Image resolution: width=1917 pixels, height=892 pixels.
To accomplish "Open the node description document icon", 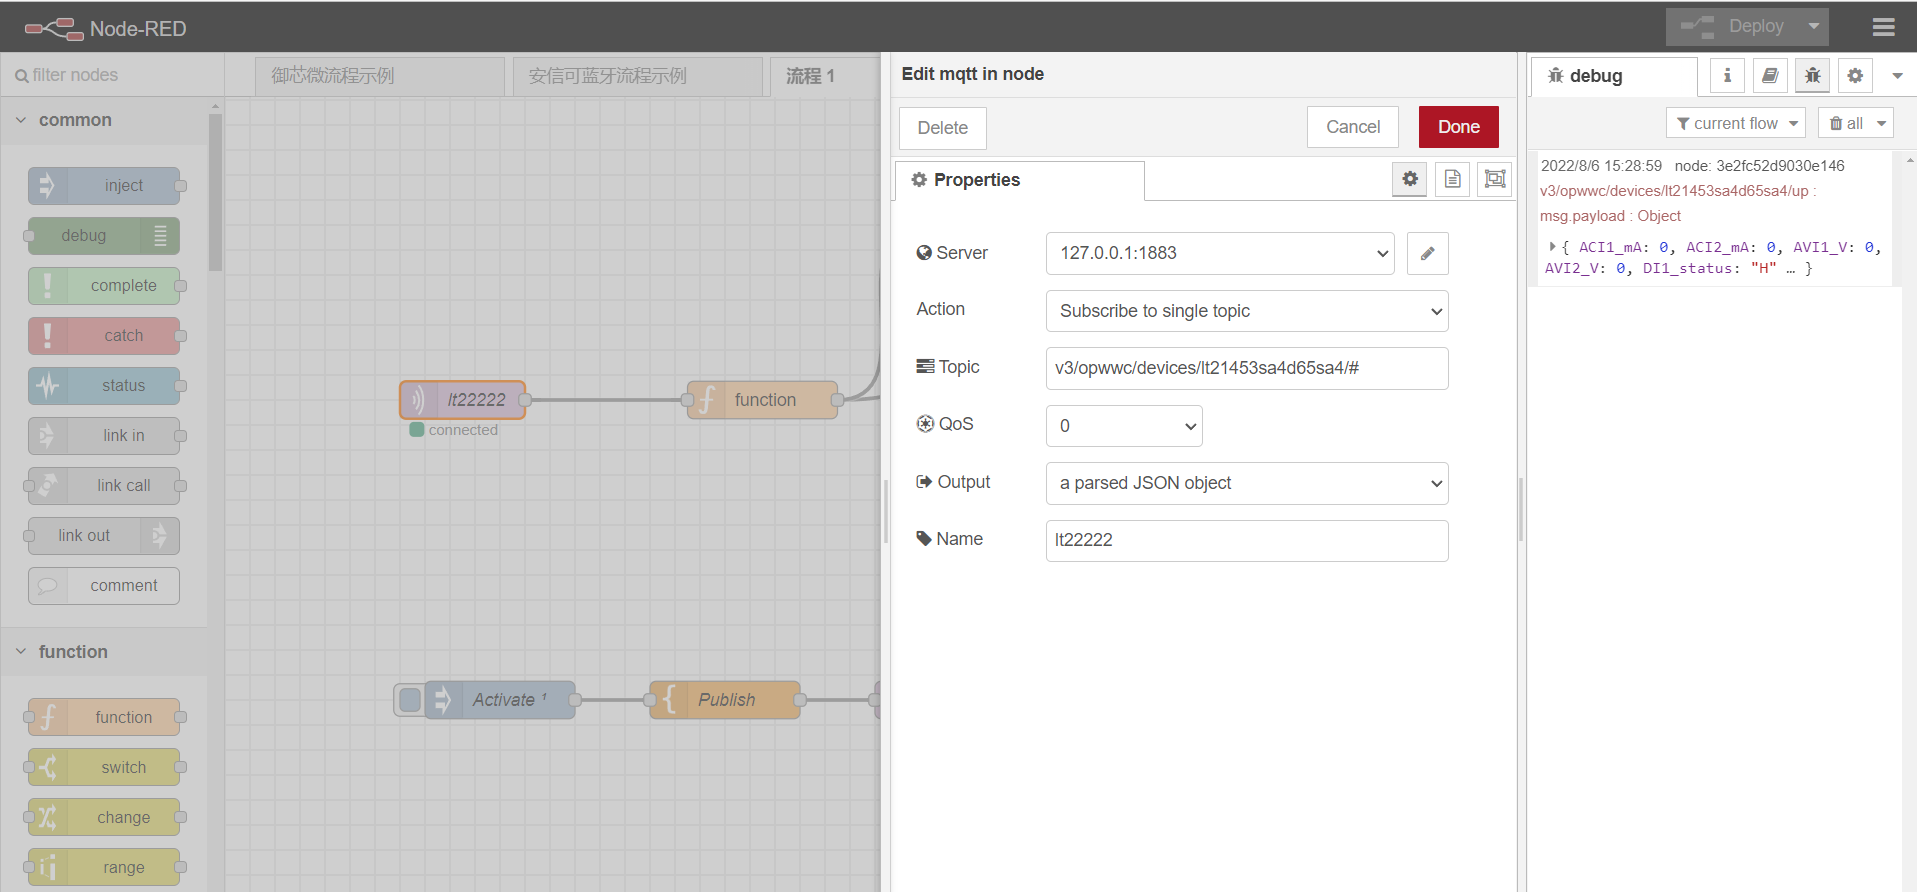I will [1452, 179].
